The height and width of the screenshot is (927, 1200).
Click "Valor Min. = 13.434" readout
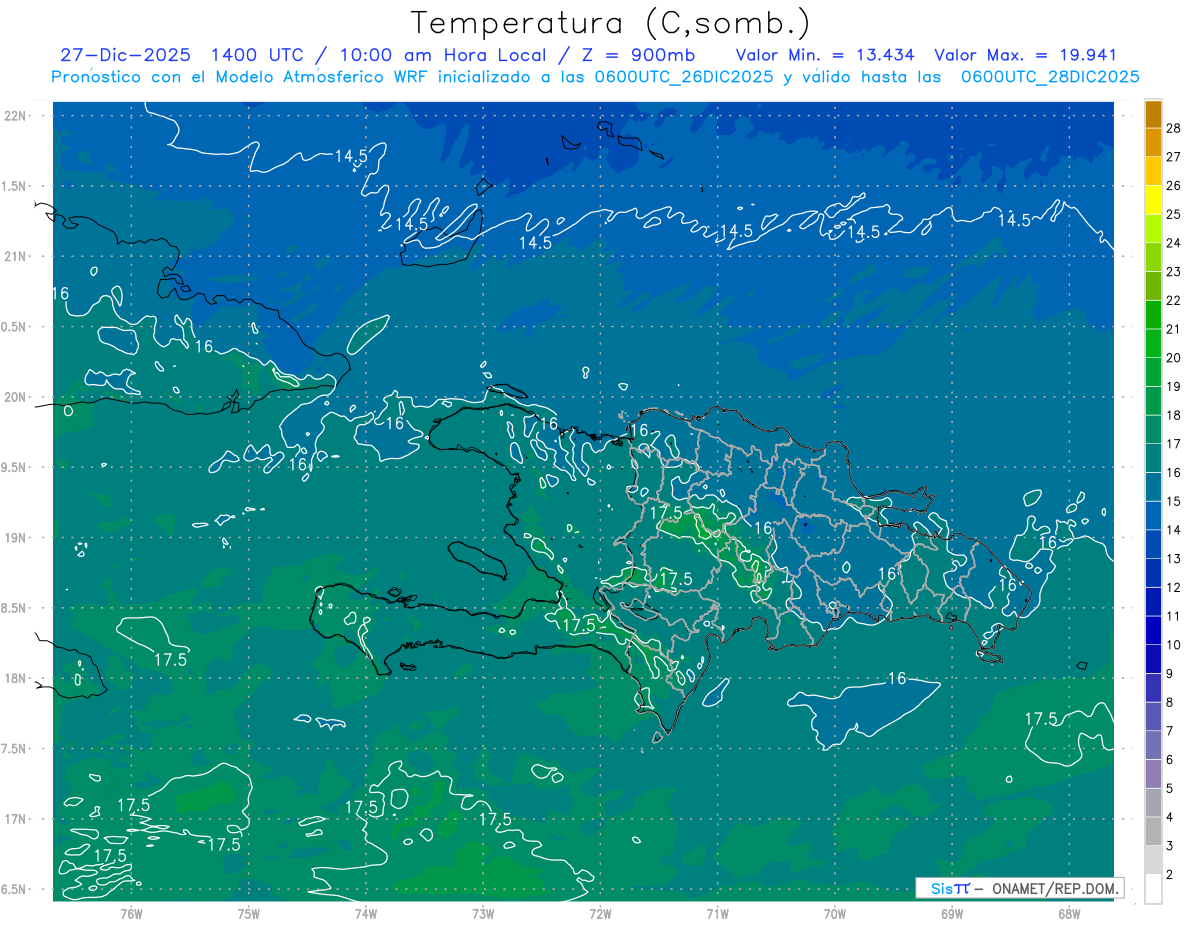pos(826,55)
